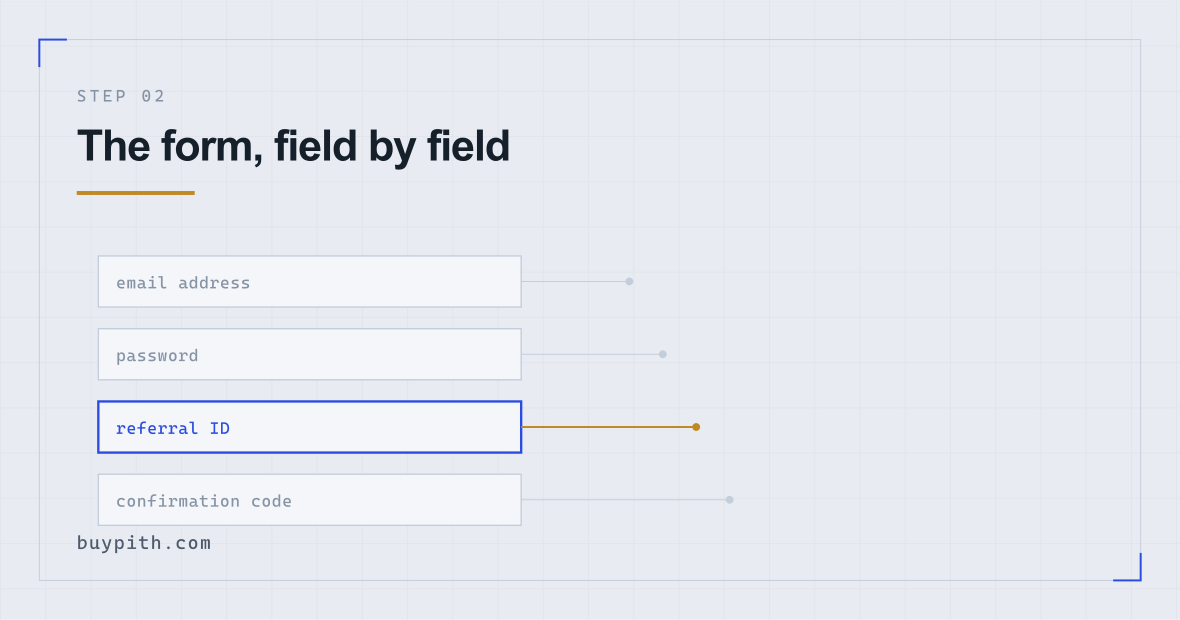This screenshot has height=620, width=1180.
Task: Click the callout dot next to confirmation code
Action: pos(729,500)
